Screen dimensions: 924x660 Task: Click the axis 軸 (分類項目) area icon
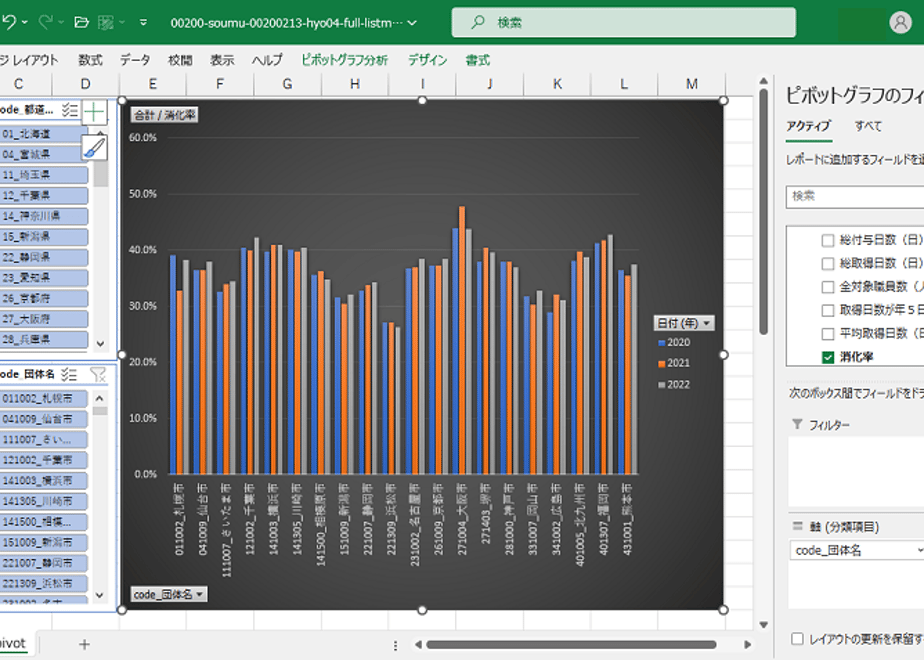tap(797, 526)
